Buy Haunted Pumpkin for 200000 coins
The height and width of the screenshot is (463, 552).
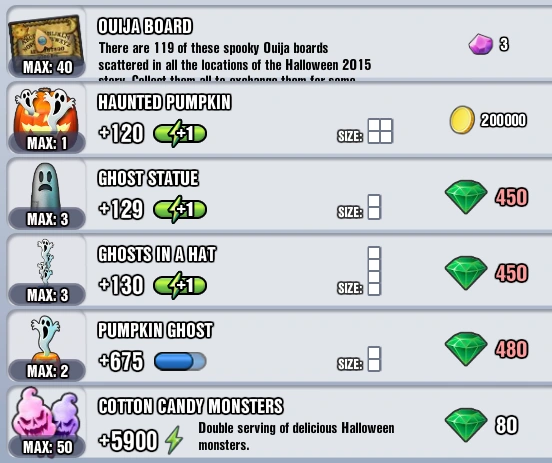click(x=488, y=120)
